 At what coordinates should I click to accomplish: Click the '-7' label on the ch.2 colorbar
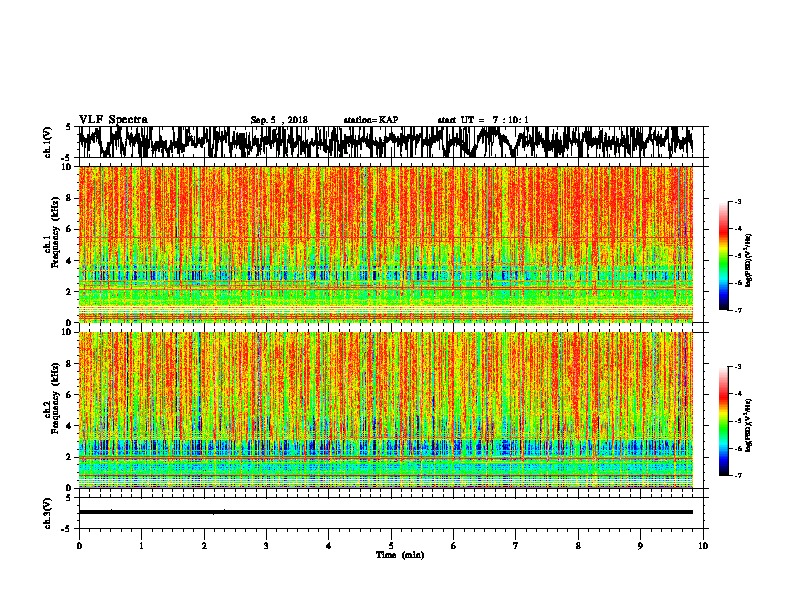[x=737, y=476]
